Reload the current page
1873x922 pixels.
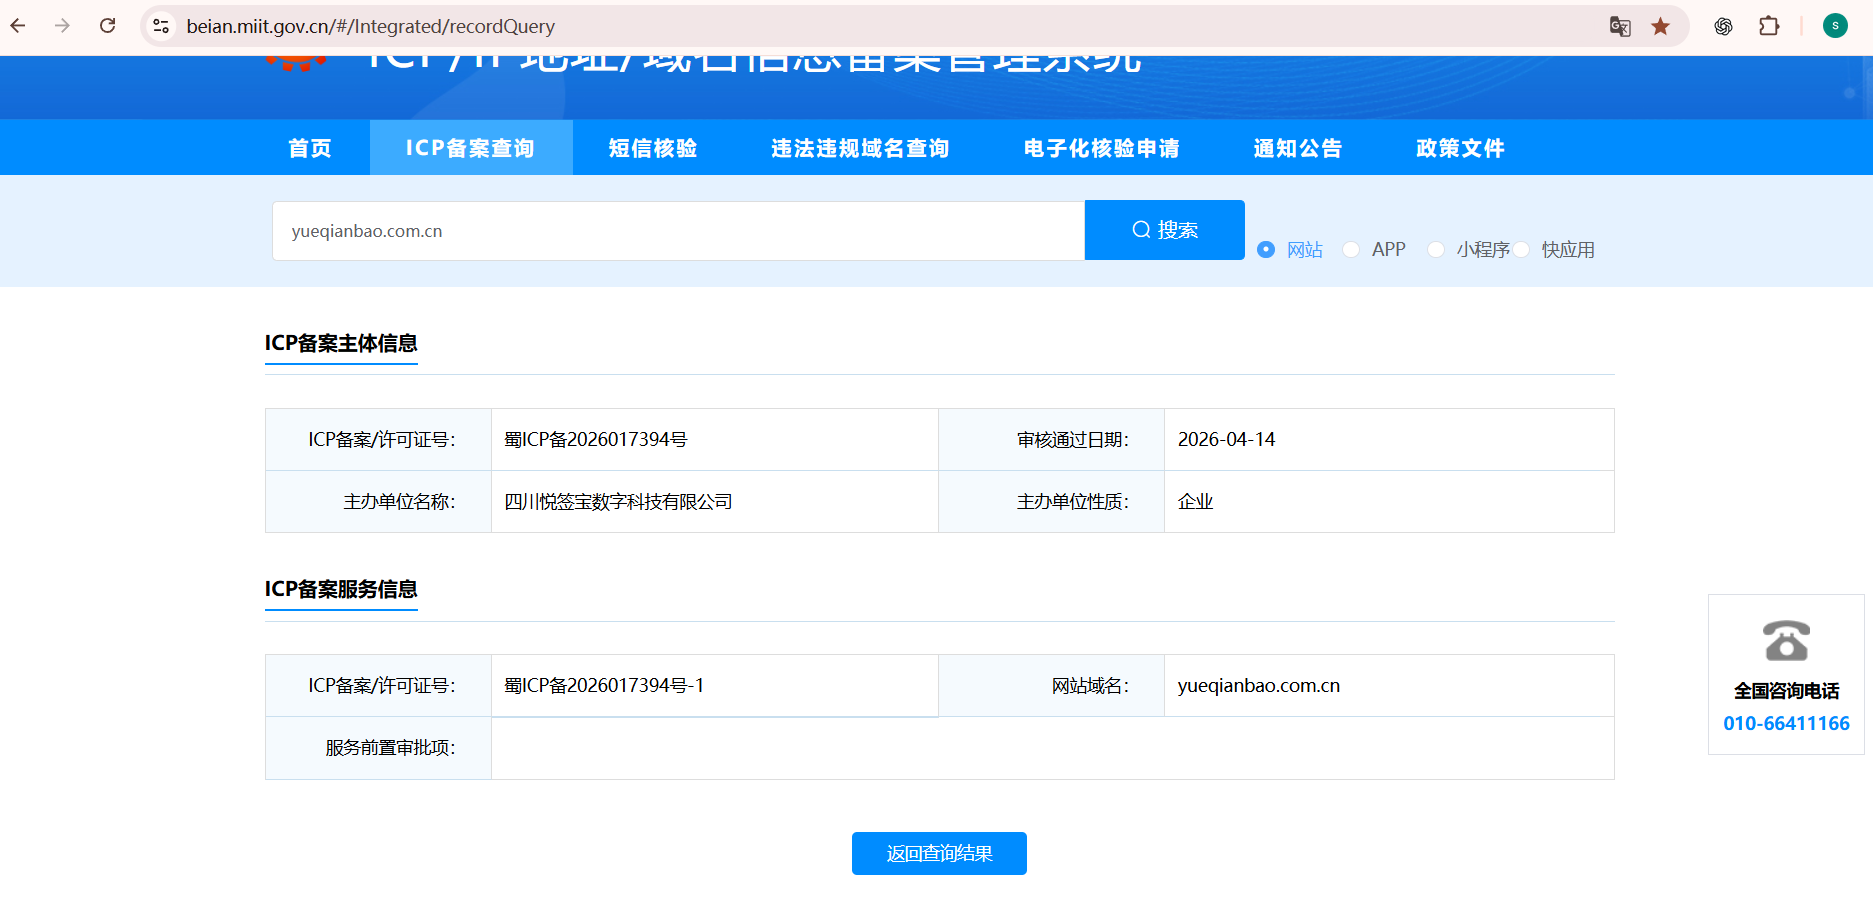pos(107,26)
